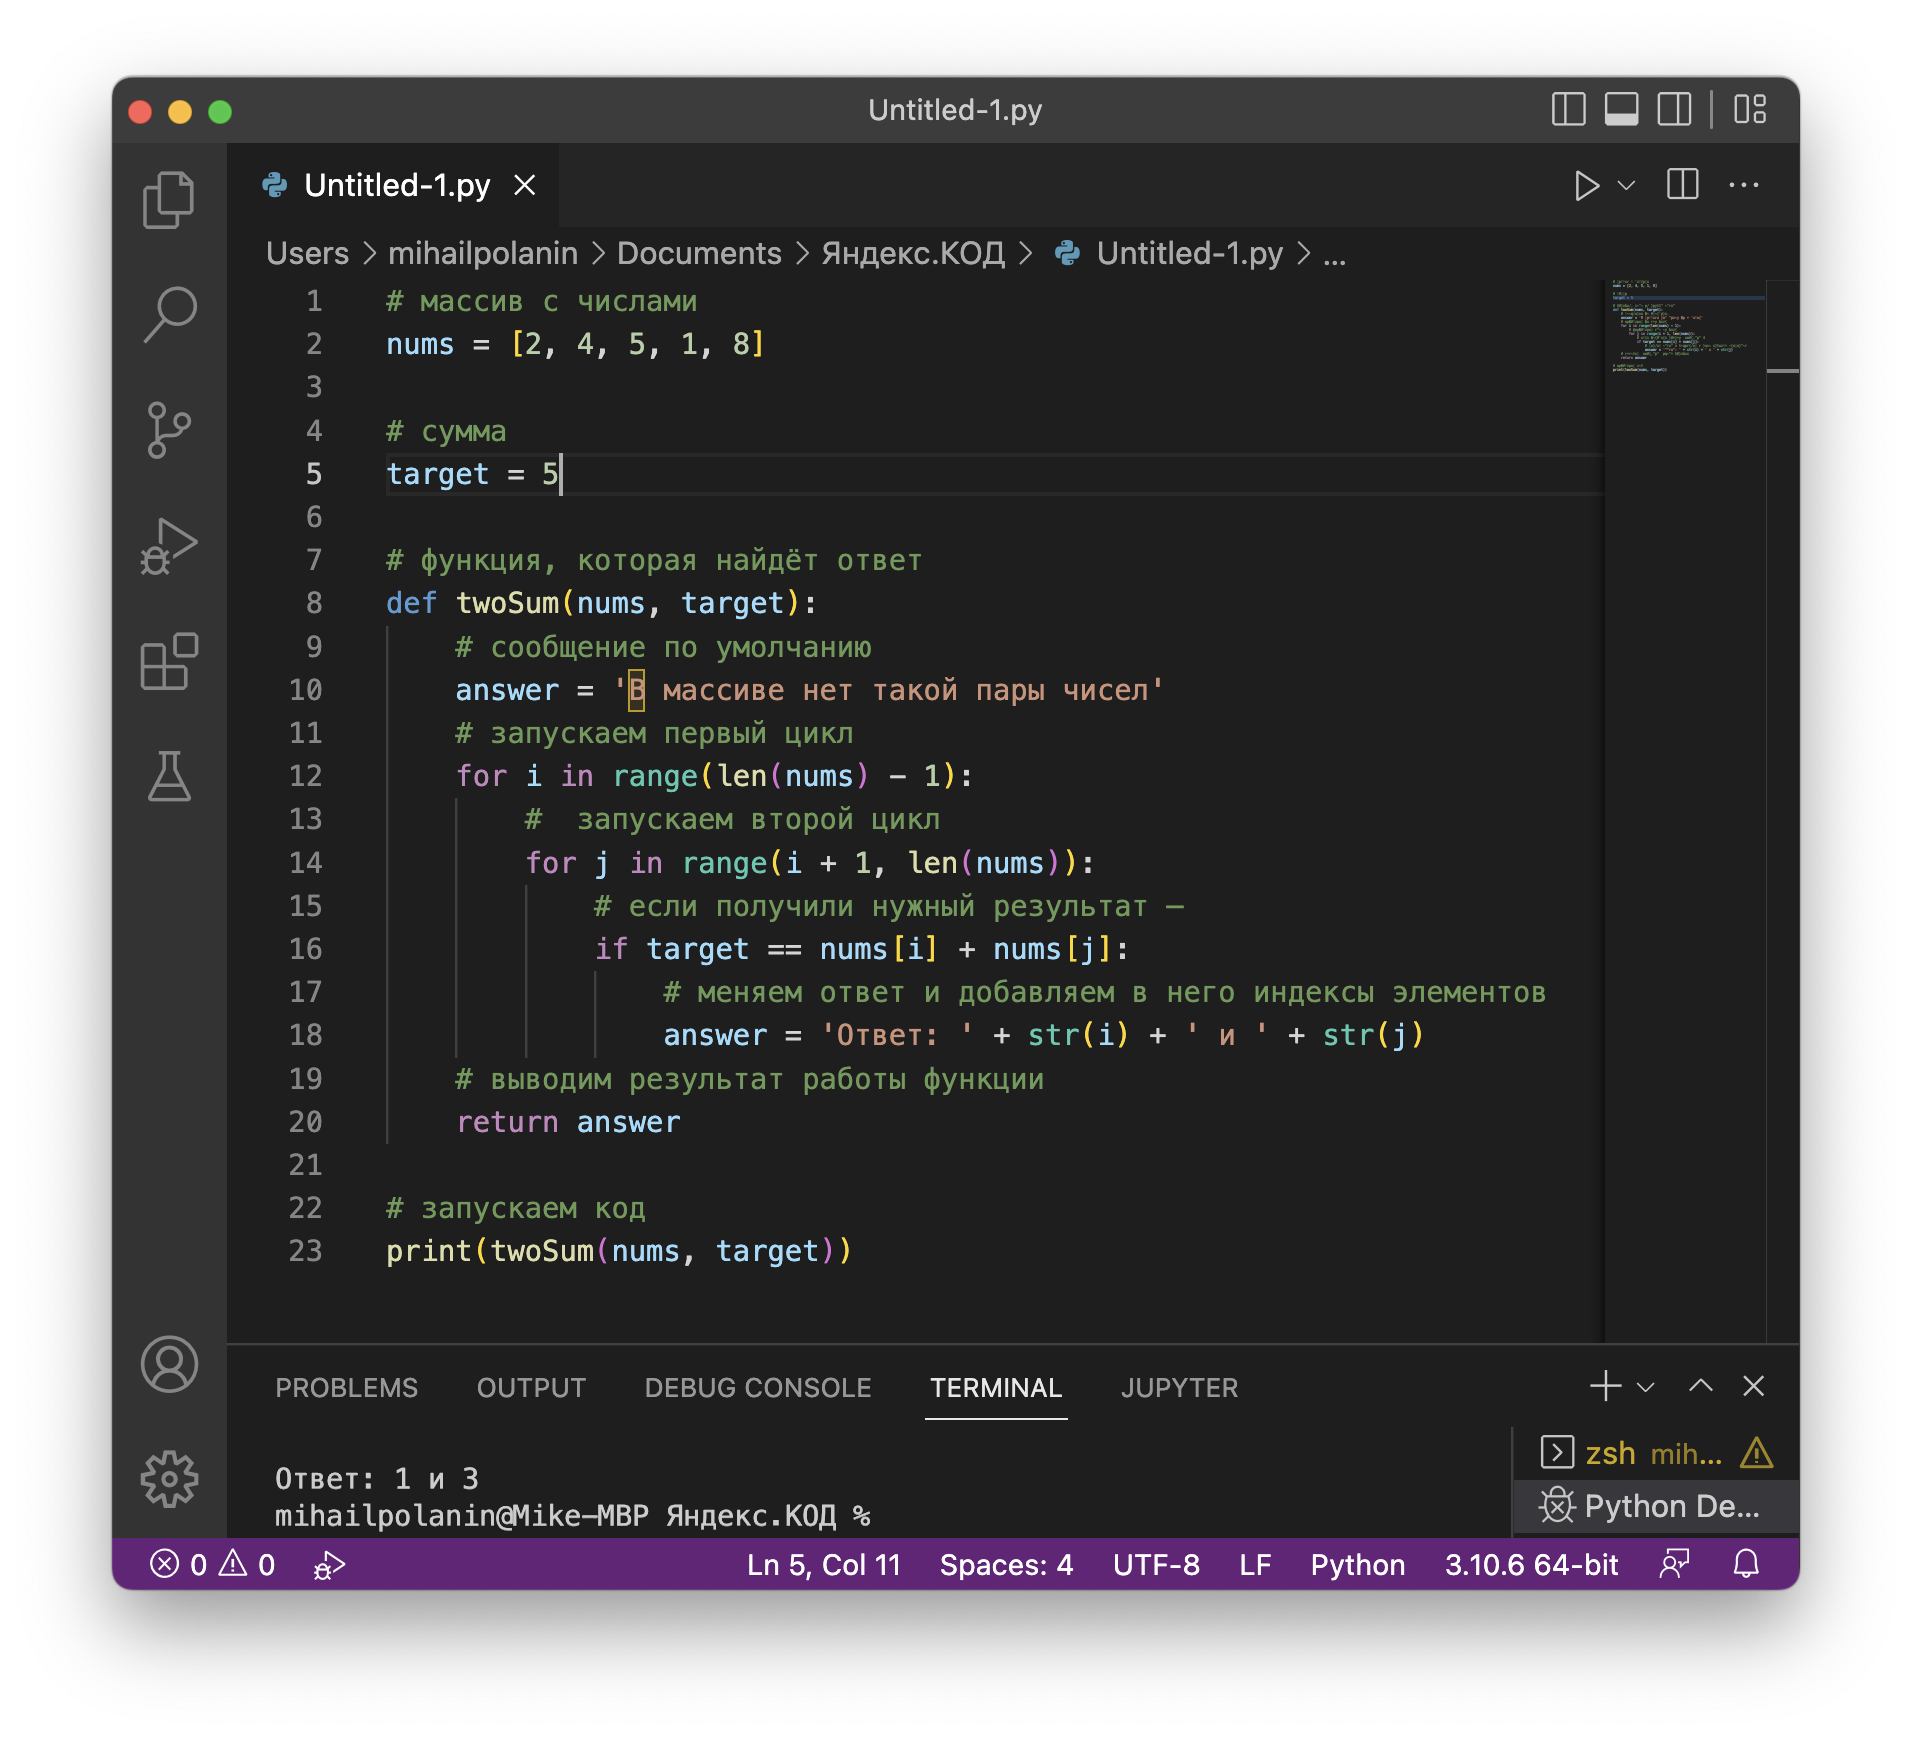The height and width of the screenshot is (1738, 1912).
Task: Open the Testing flask icon
Action: (169, 777)
